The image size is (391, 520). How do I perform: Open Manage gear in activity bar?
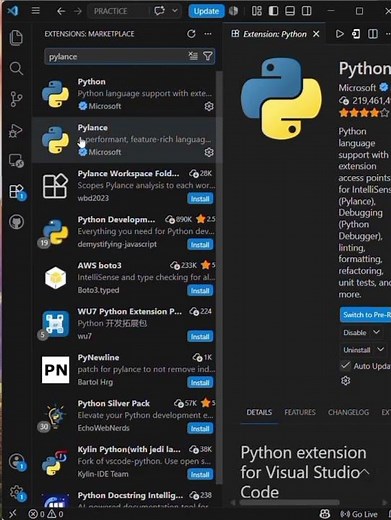pos(17,492)
